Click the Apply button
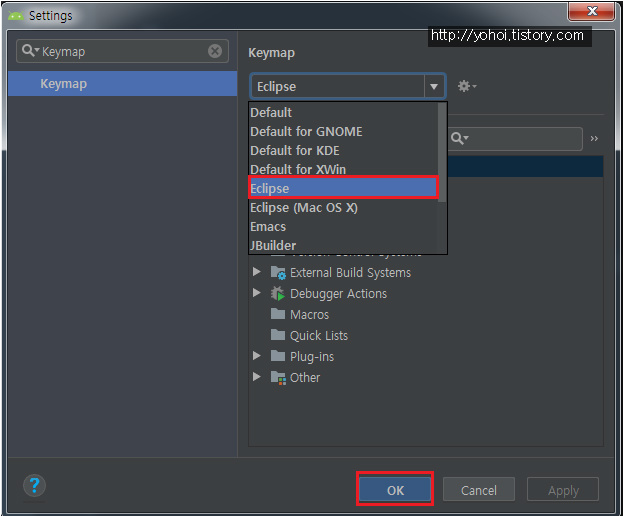Image resolution: width=623 pixels, height=516 pixels. 563,489
